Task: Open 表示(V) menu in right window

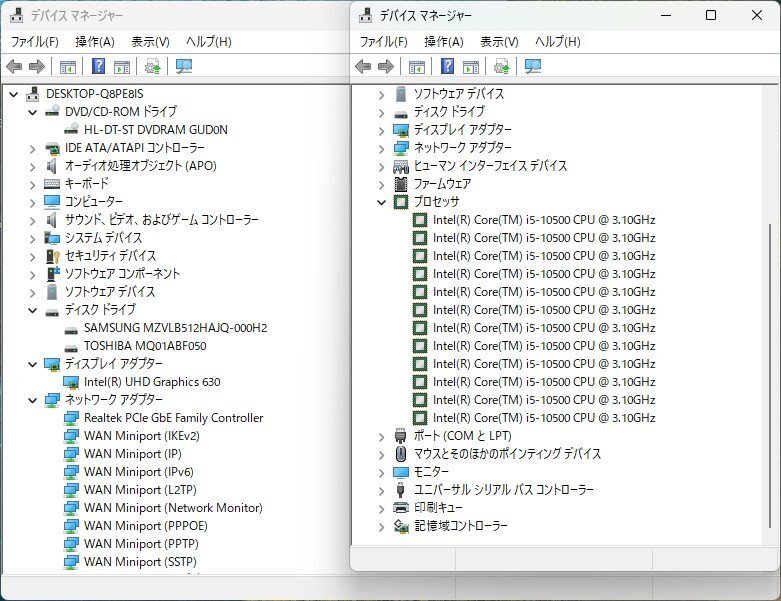Action: click(x=499, y=42)
